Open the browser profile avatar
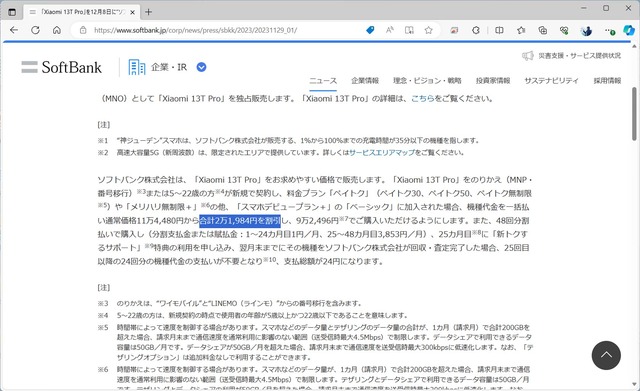The image size is (640, 391). pos(586,30)
